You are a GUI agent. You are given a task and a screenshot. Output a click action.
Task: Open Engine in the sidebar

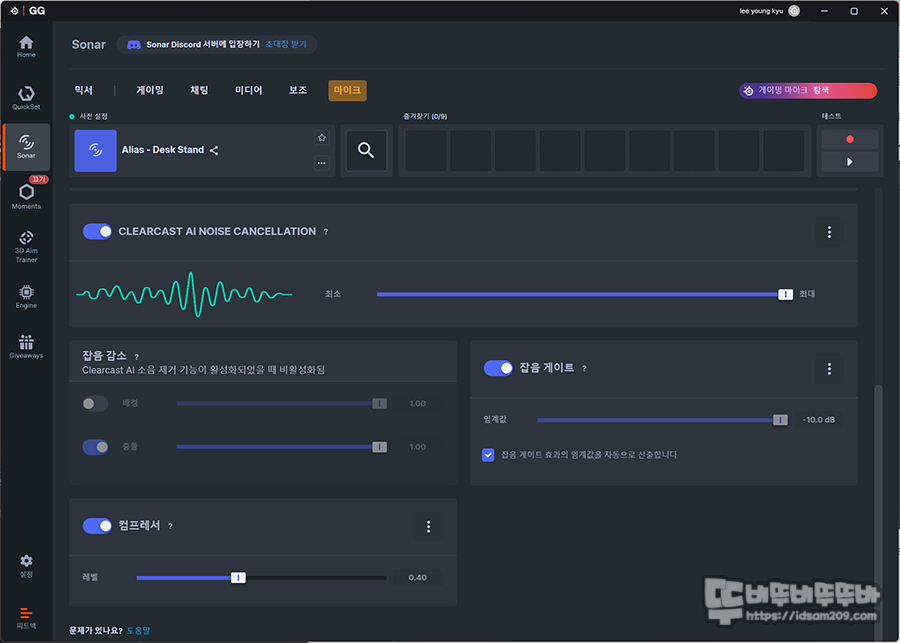coord(26,297)
